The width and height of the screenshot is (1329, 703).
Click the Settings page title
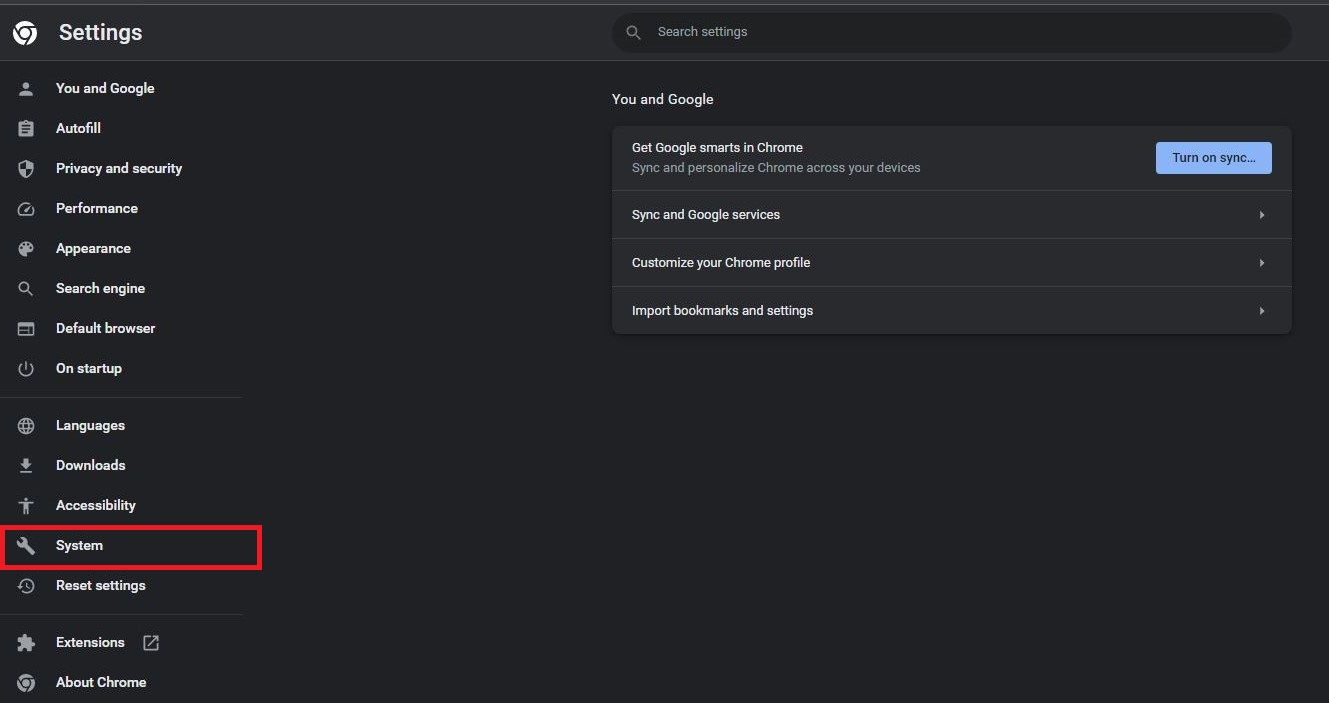pyautogui.click(x=101, y=33)
